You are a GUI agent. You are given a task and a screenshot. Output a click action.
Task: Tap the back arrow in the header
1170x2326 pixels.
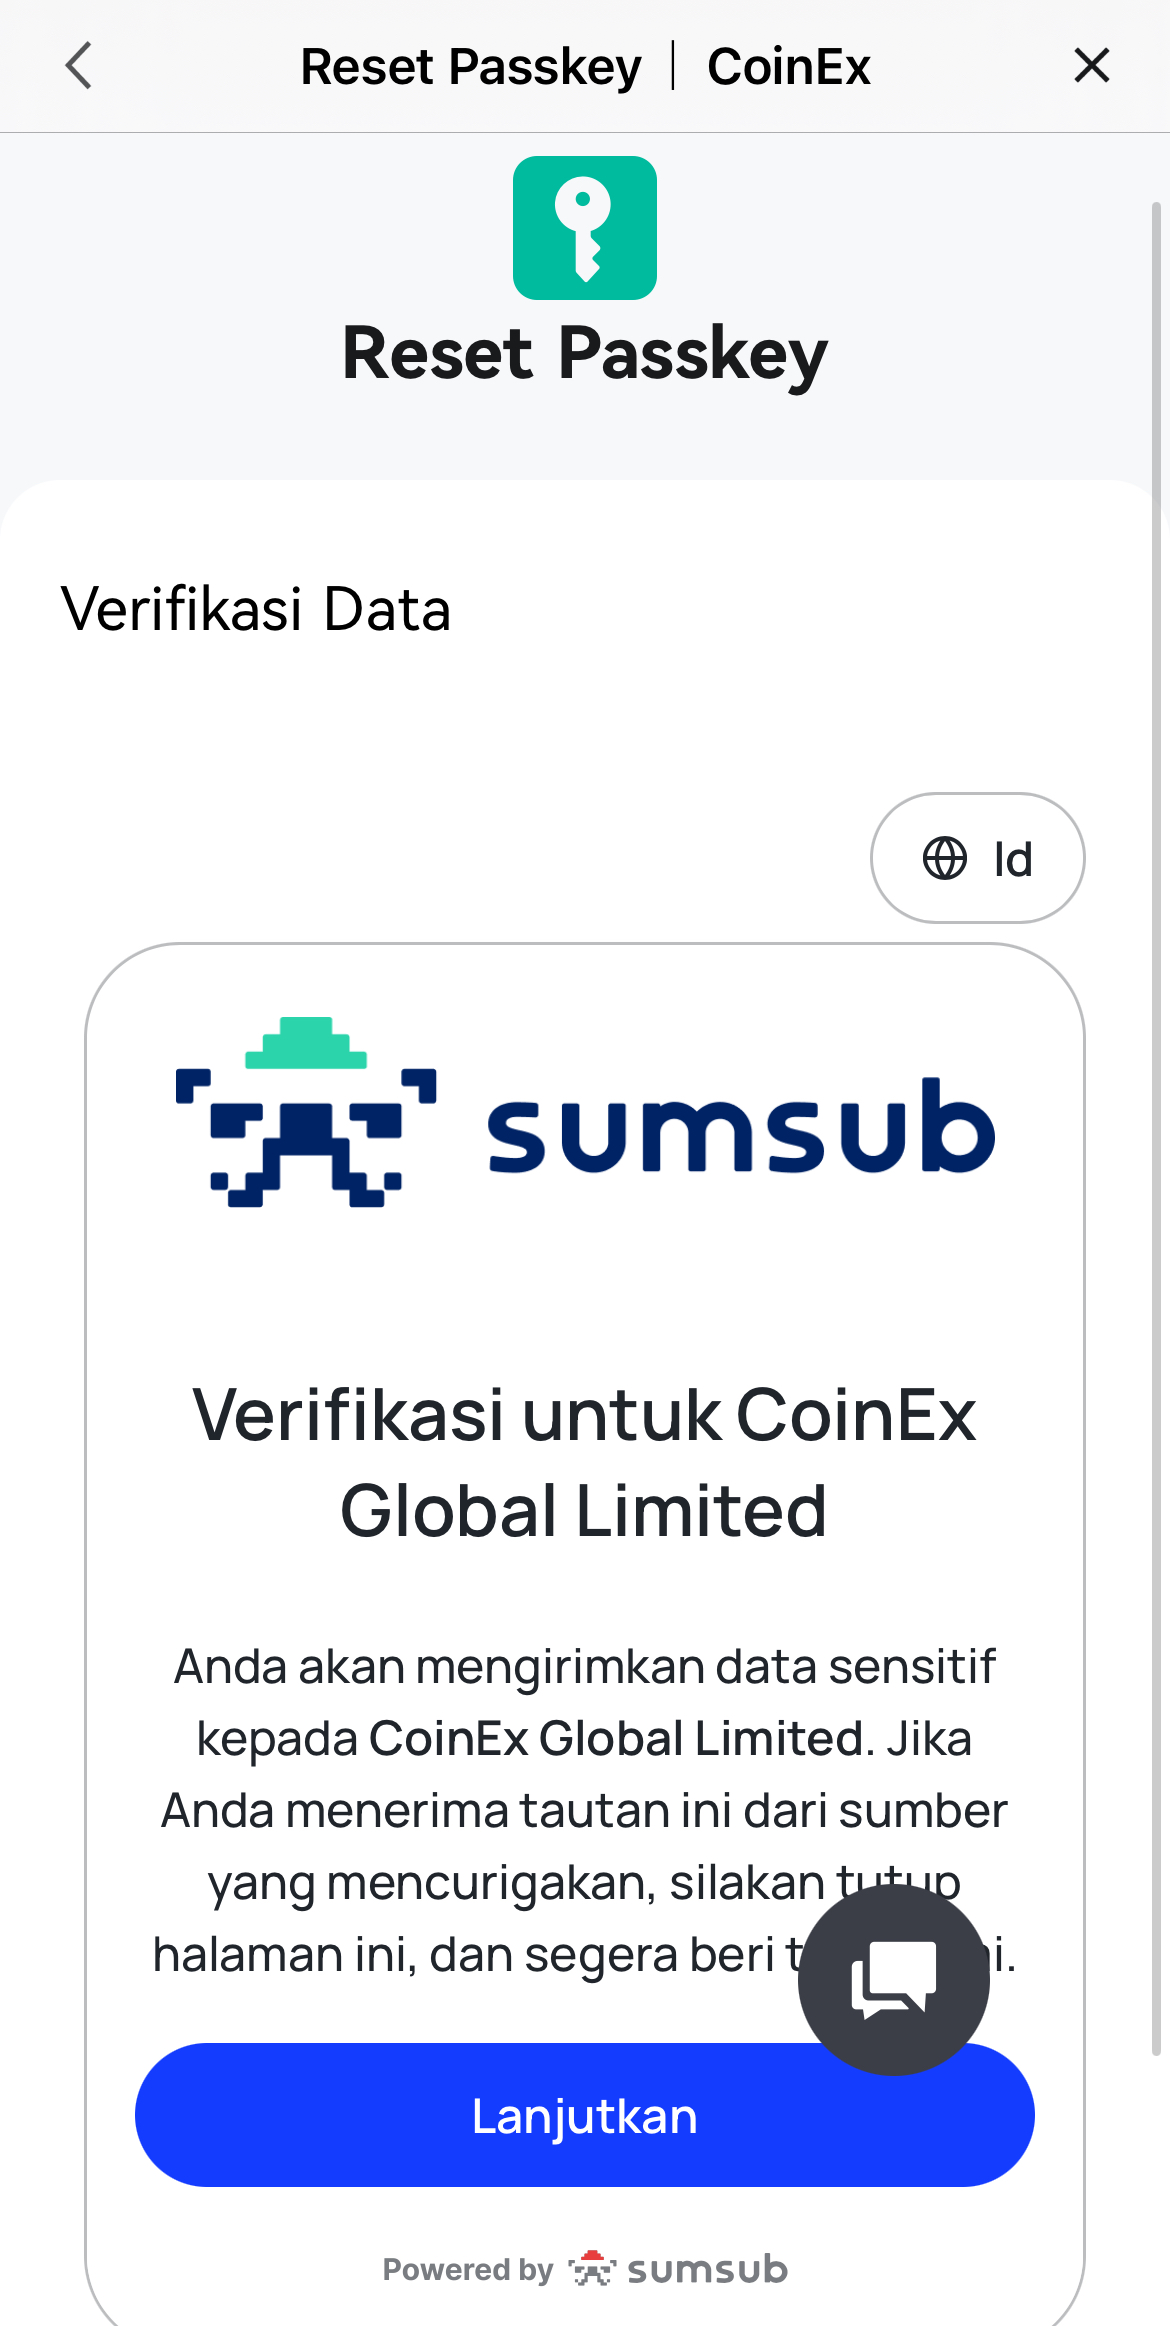tap(79, 66)
